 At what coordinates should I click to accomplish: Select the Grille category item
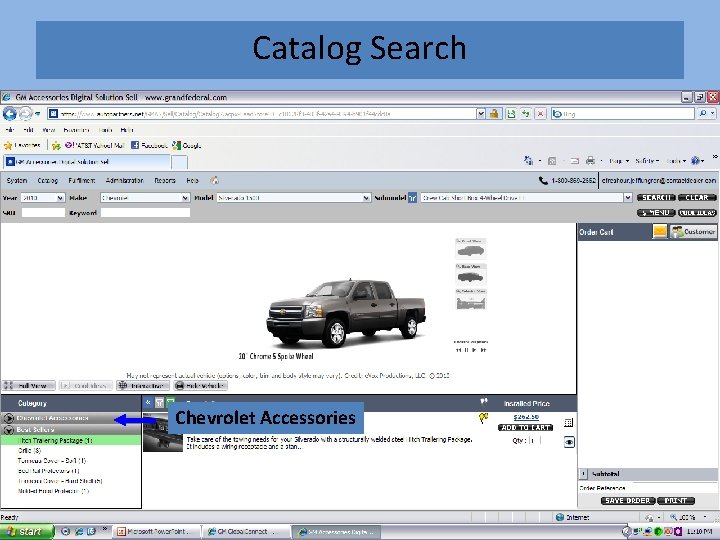[29, 450]
